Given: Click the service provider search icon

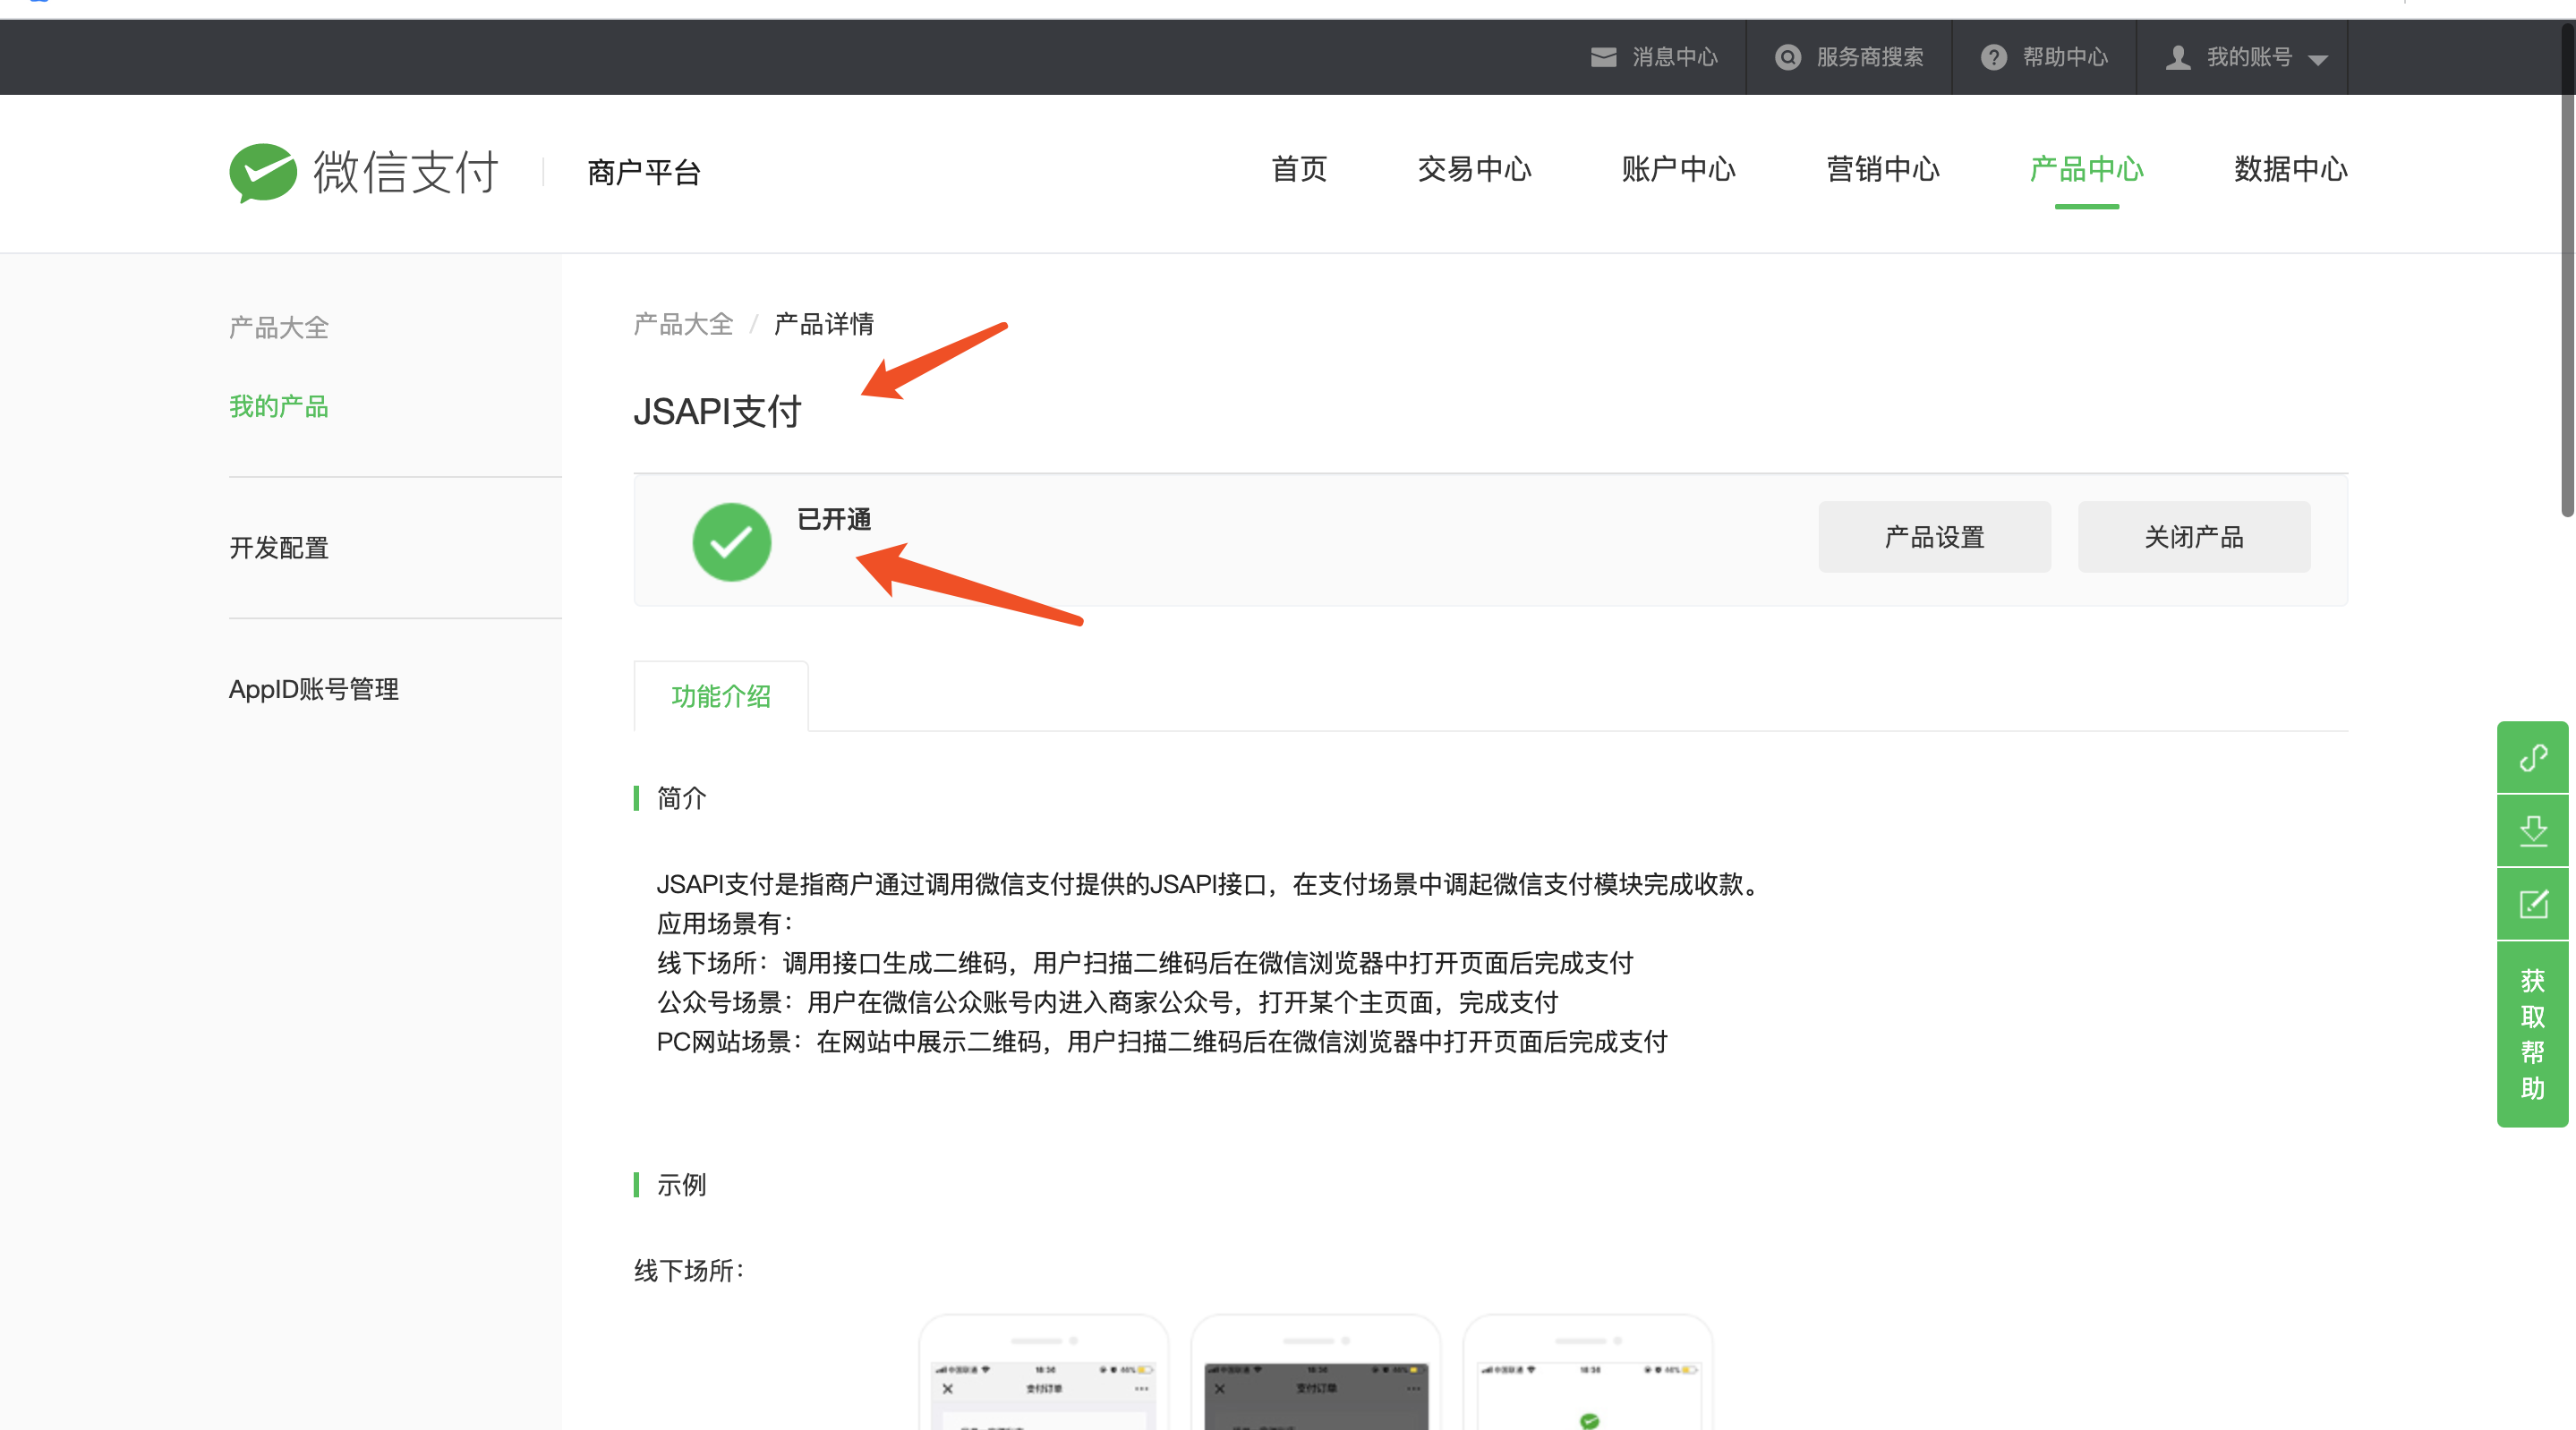Looking at the screenshot, I should pos(1787,57).
